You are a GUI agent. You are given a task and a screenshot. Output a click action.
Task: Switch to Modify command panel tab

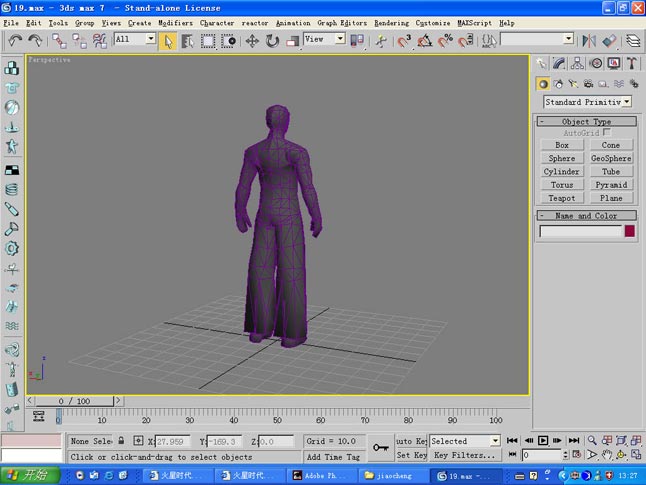pyautogui.click(x=559, y=63)
